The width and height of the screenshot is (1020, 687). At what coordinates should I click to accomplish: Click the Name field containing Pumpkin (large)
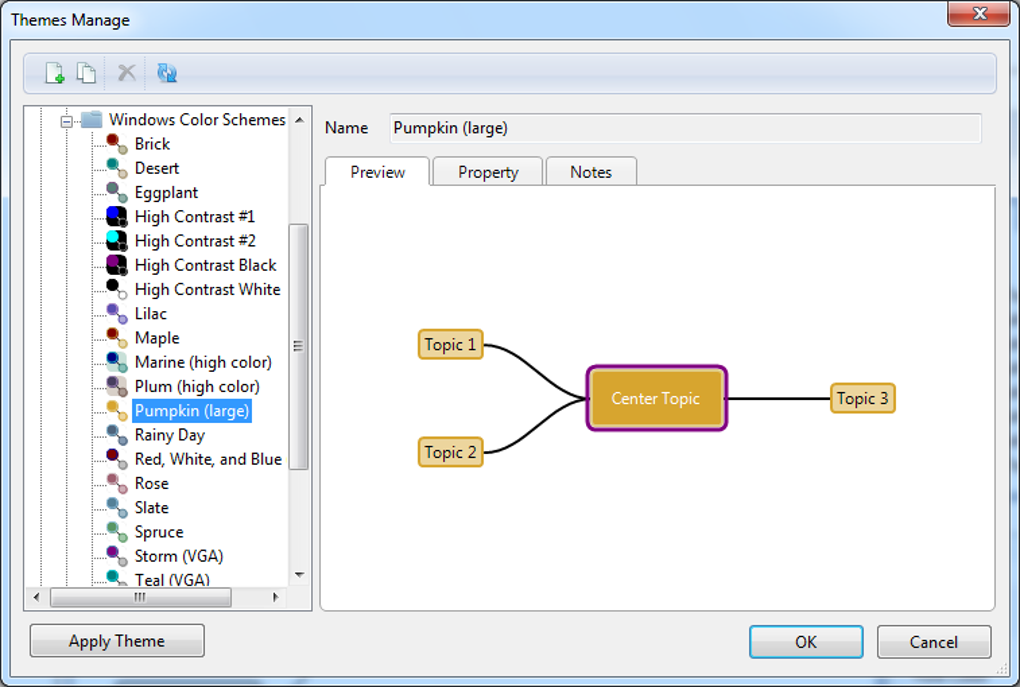point(685,128)
